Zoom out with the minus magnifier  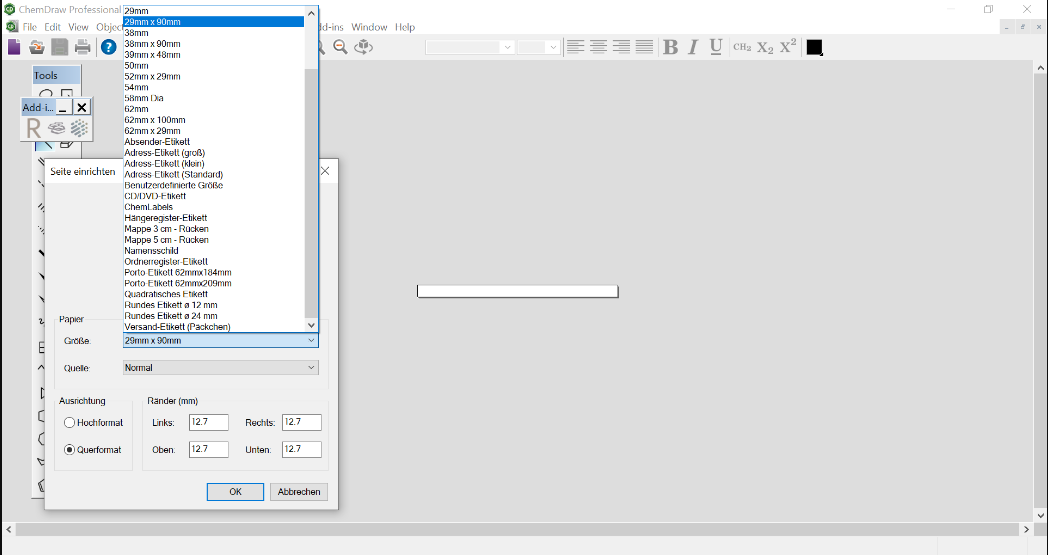[340, 47]
